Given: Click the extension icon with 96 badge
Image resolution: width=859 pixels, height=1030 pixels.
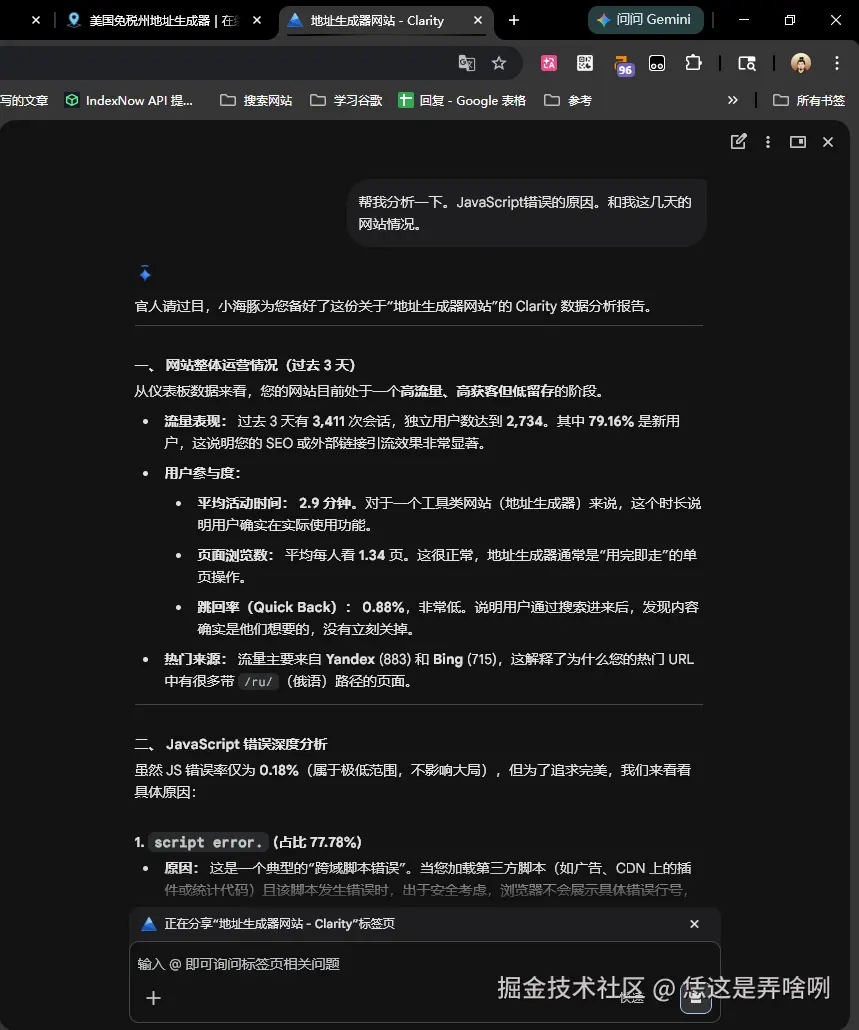Looking at the screenshot, I should [622, 64].
